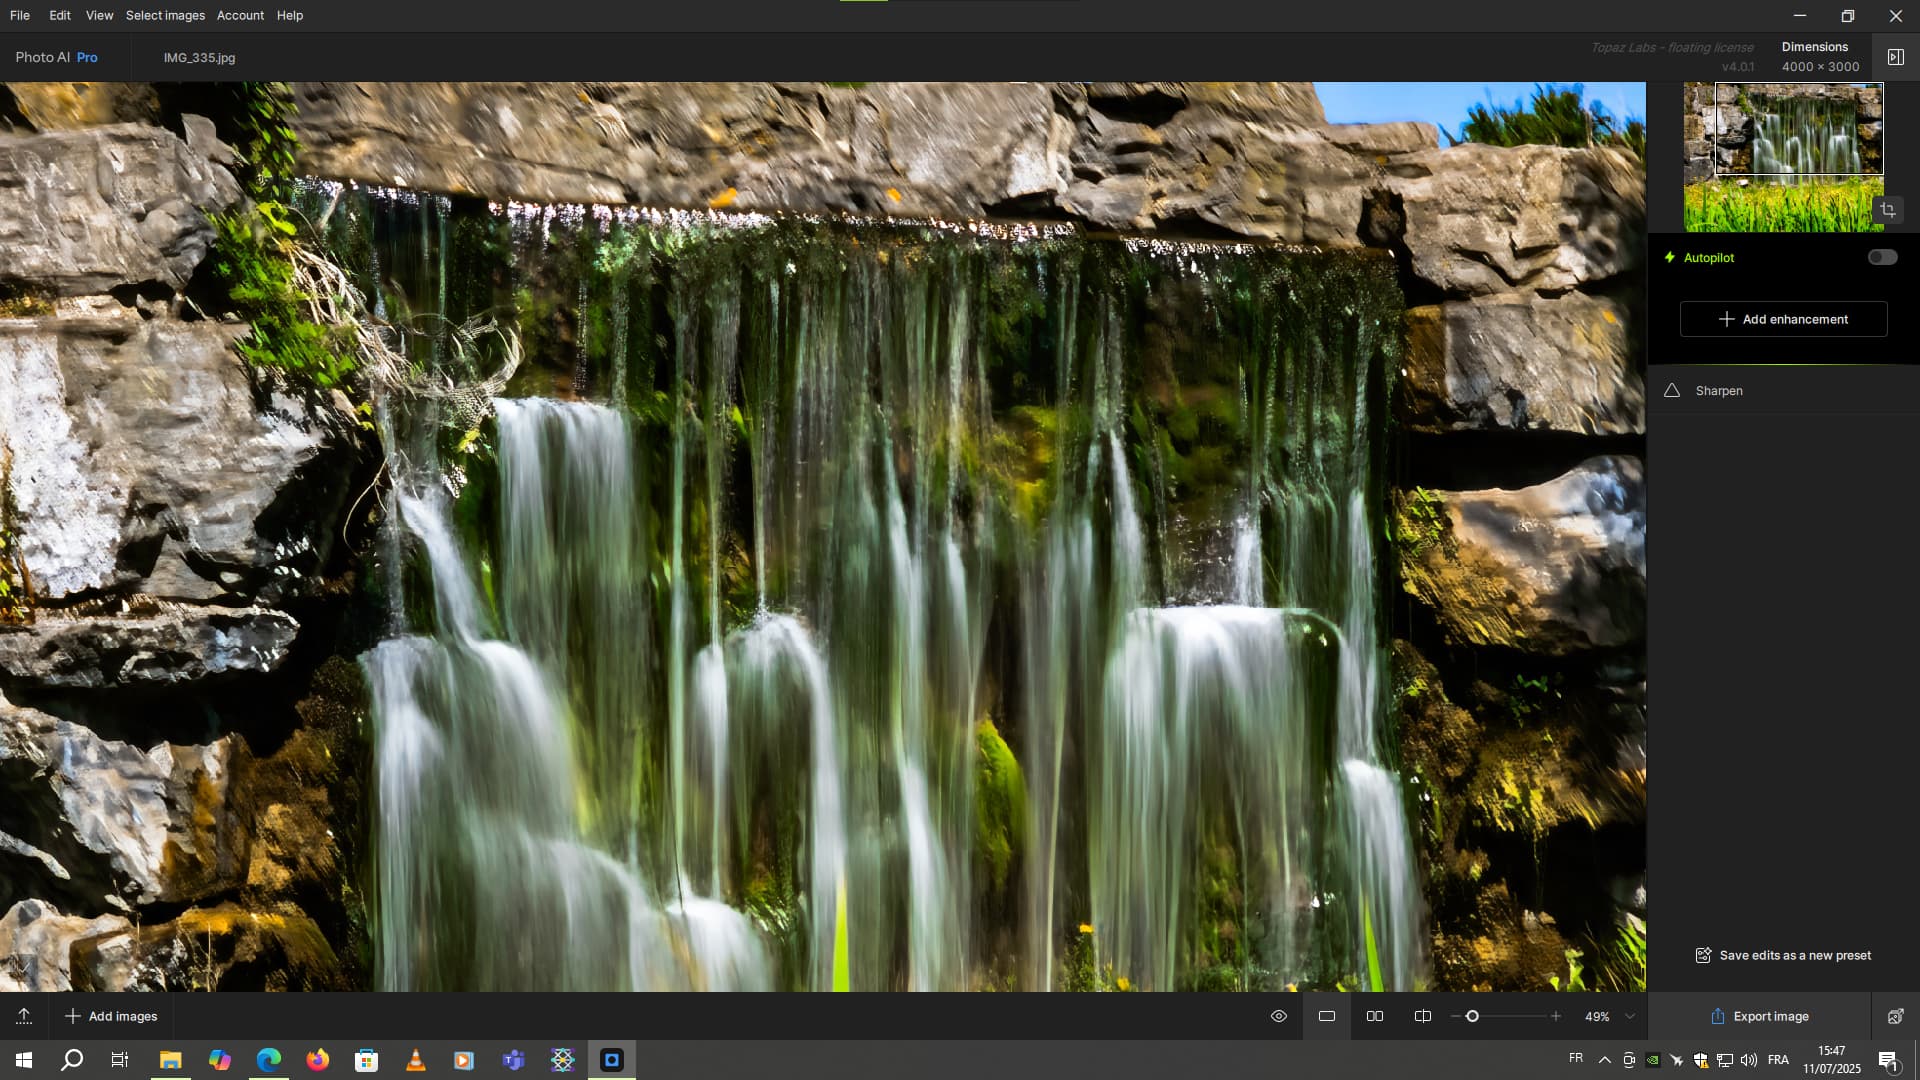Click the crop tool icon

click(x=1888, y=210)
